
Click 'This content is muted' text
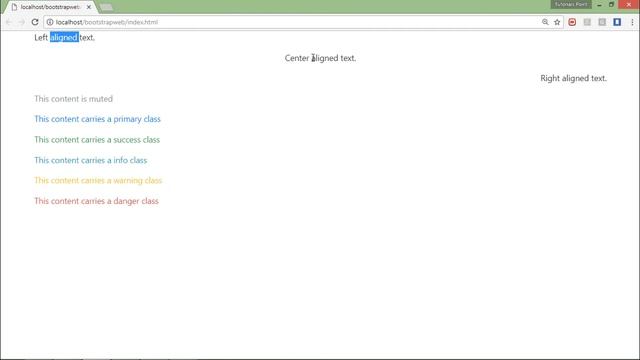73,99
